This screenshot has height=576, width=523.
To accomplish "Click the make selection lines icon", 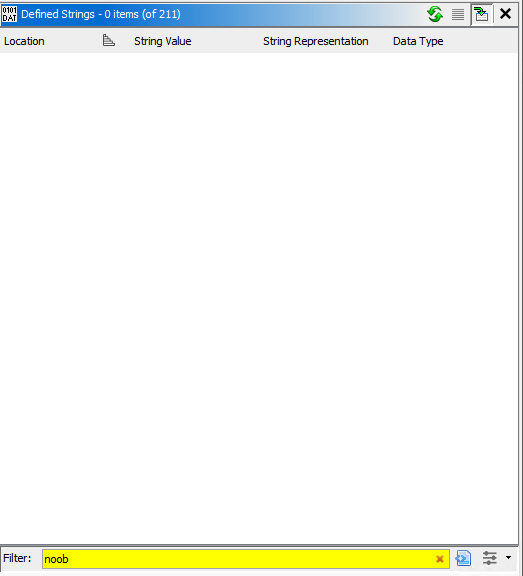I will 458,15.
